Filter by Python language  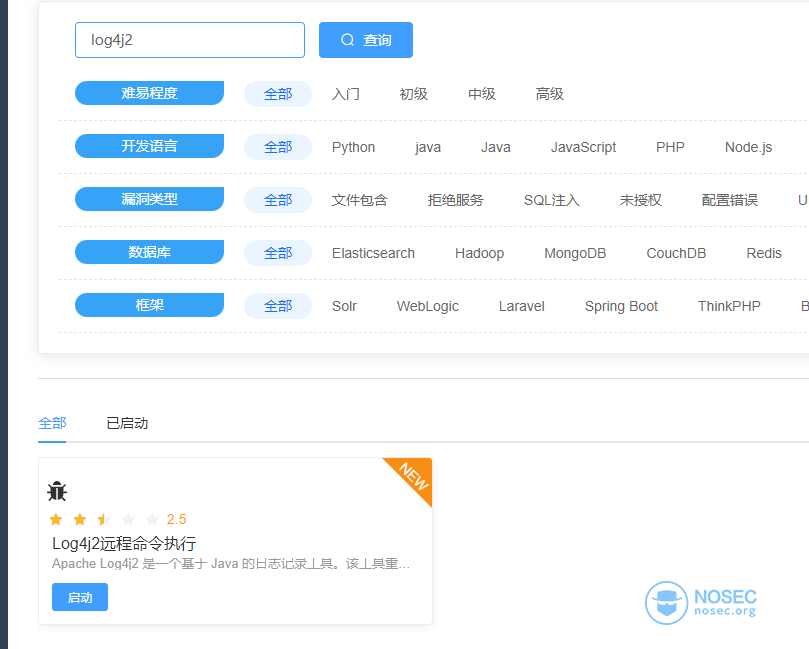(x=353, y=148)
